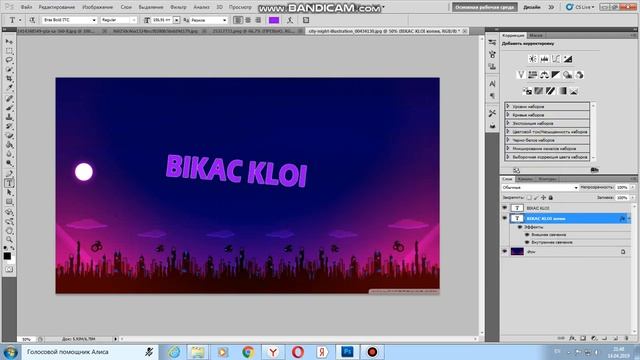Viewport: 640px width, 360px height.
Task: Hide the BIKAC KLOI копия layer
Action: 505,218
